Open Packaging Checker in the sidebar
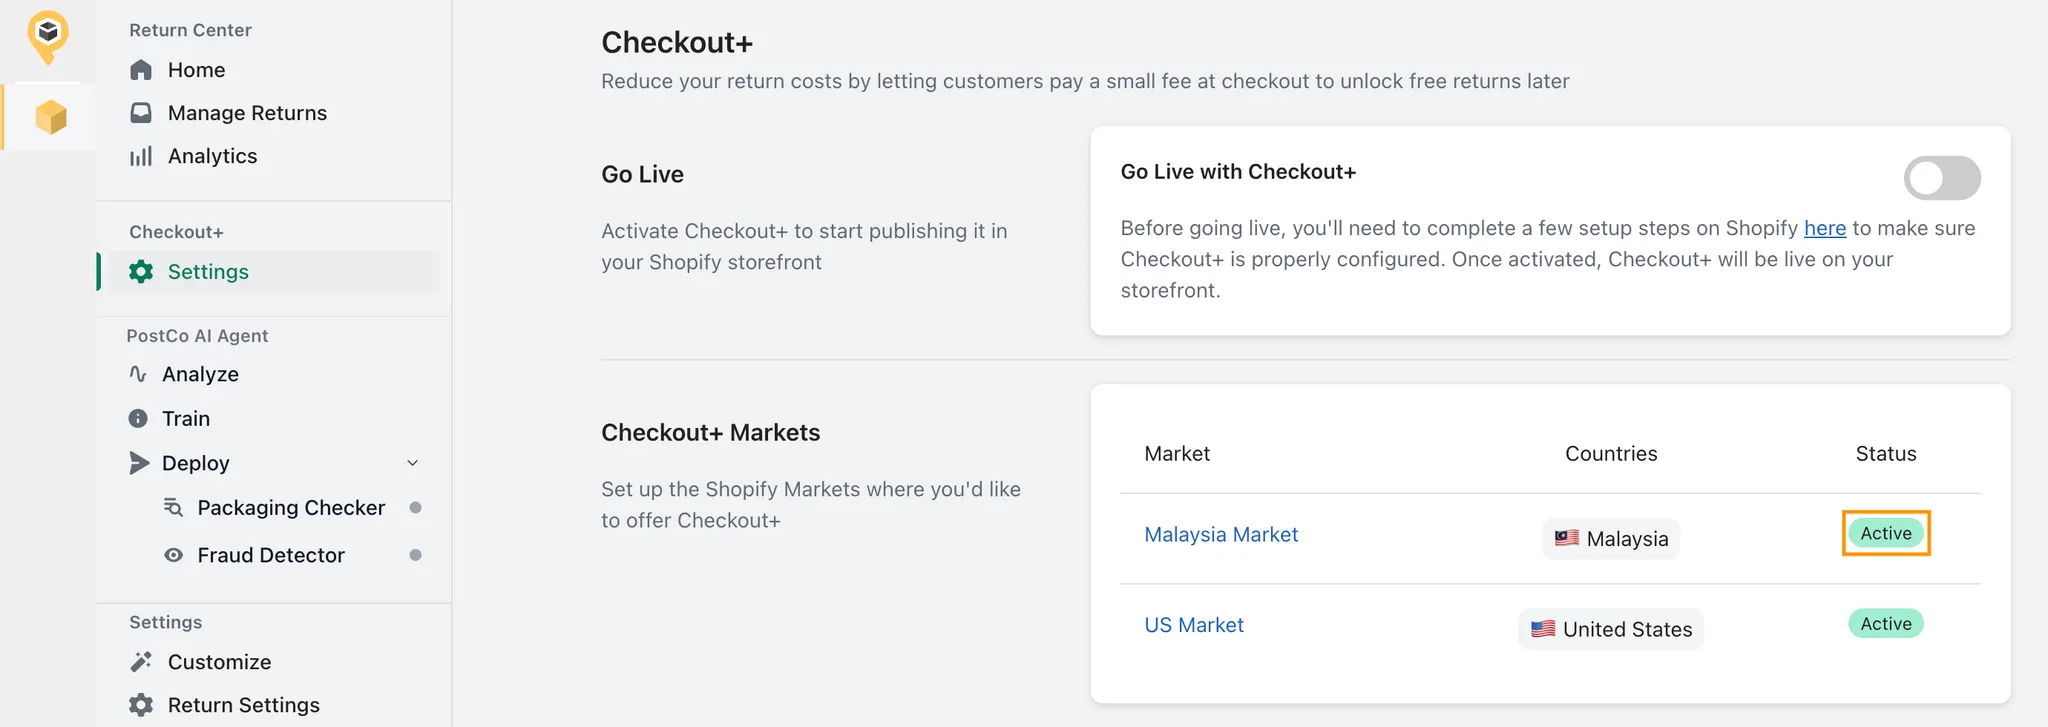This screenshot has width=2048, height=727. tap(291, 508)
